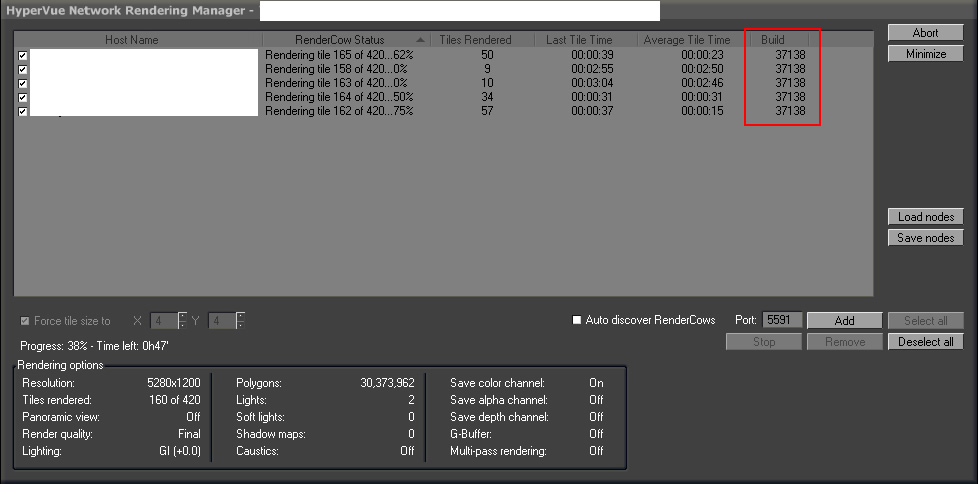Click the tile size X field

pos(164,321)
